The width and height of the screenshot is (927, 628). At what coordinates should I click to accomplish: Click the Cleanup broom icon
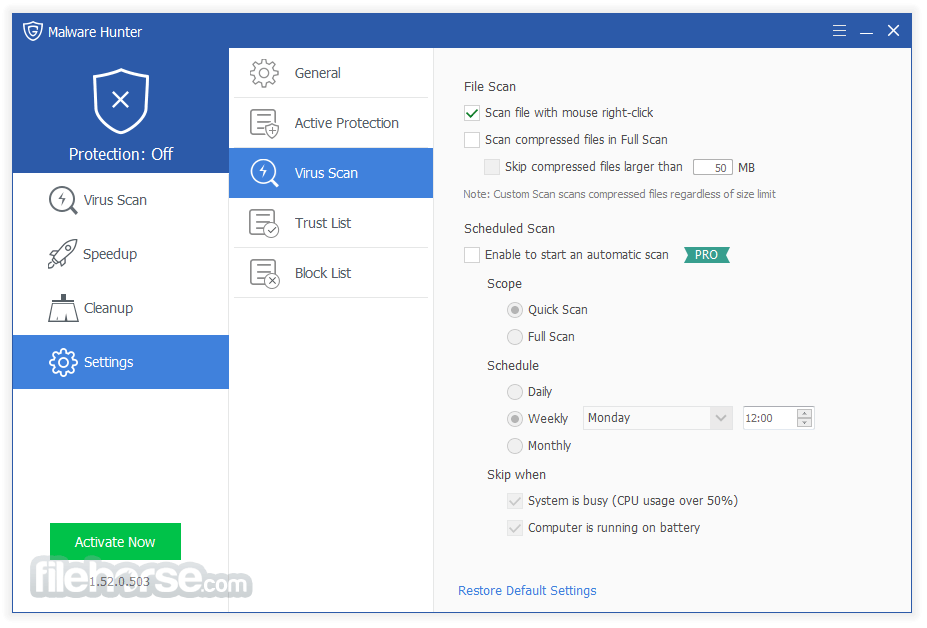63,308
